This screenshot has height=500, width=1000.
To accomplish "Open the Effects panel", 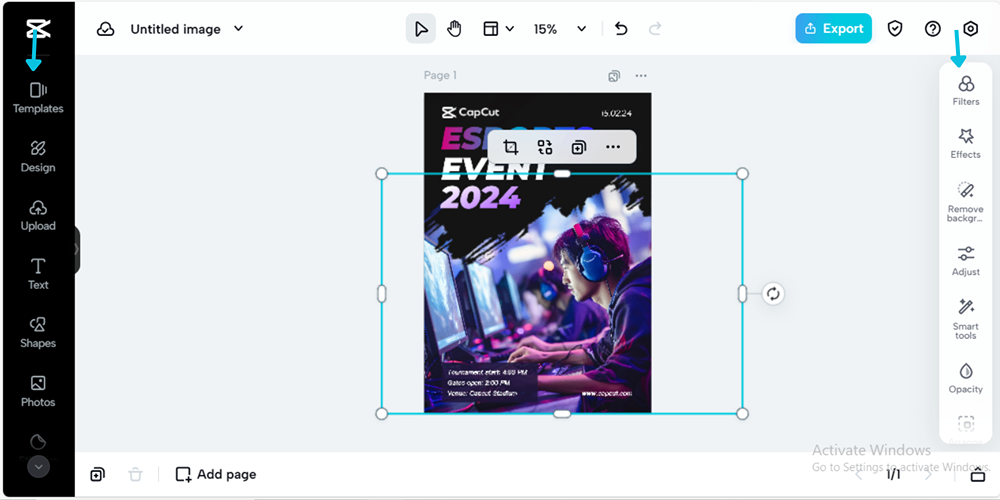I will [x=966, y=143].
